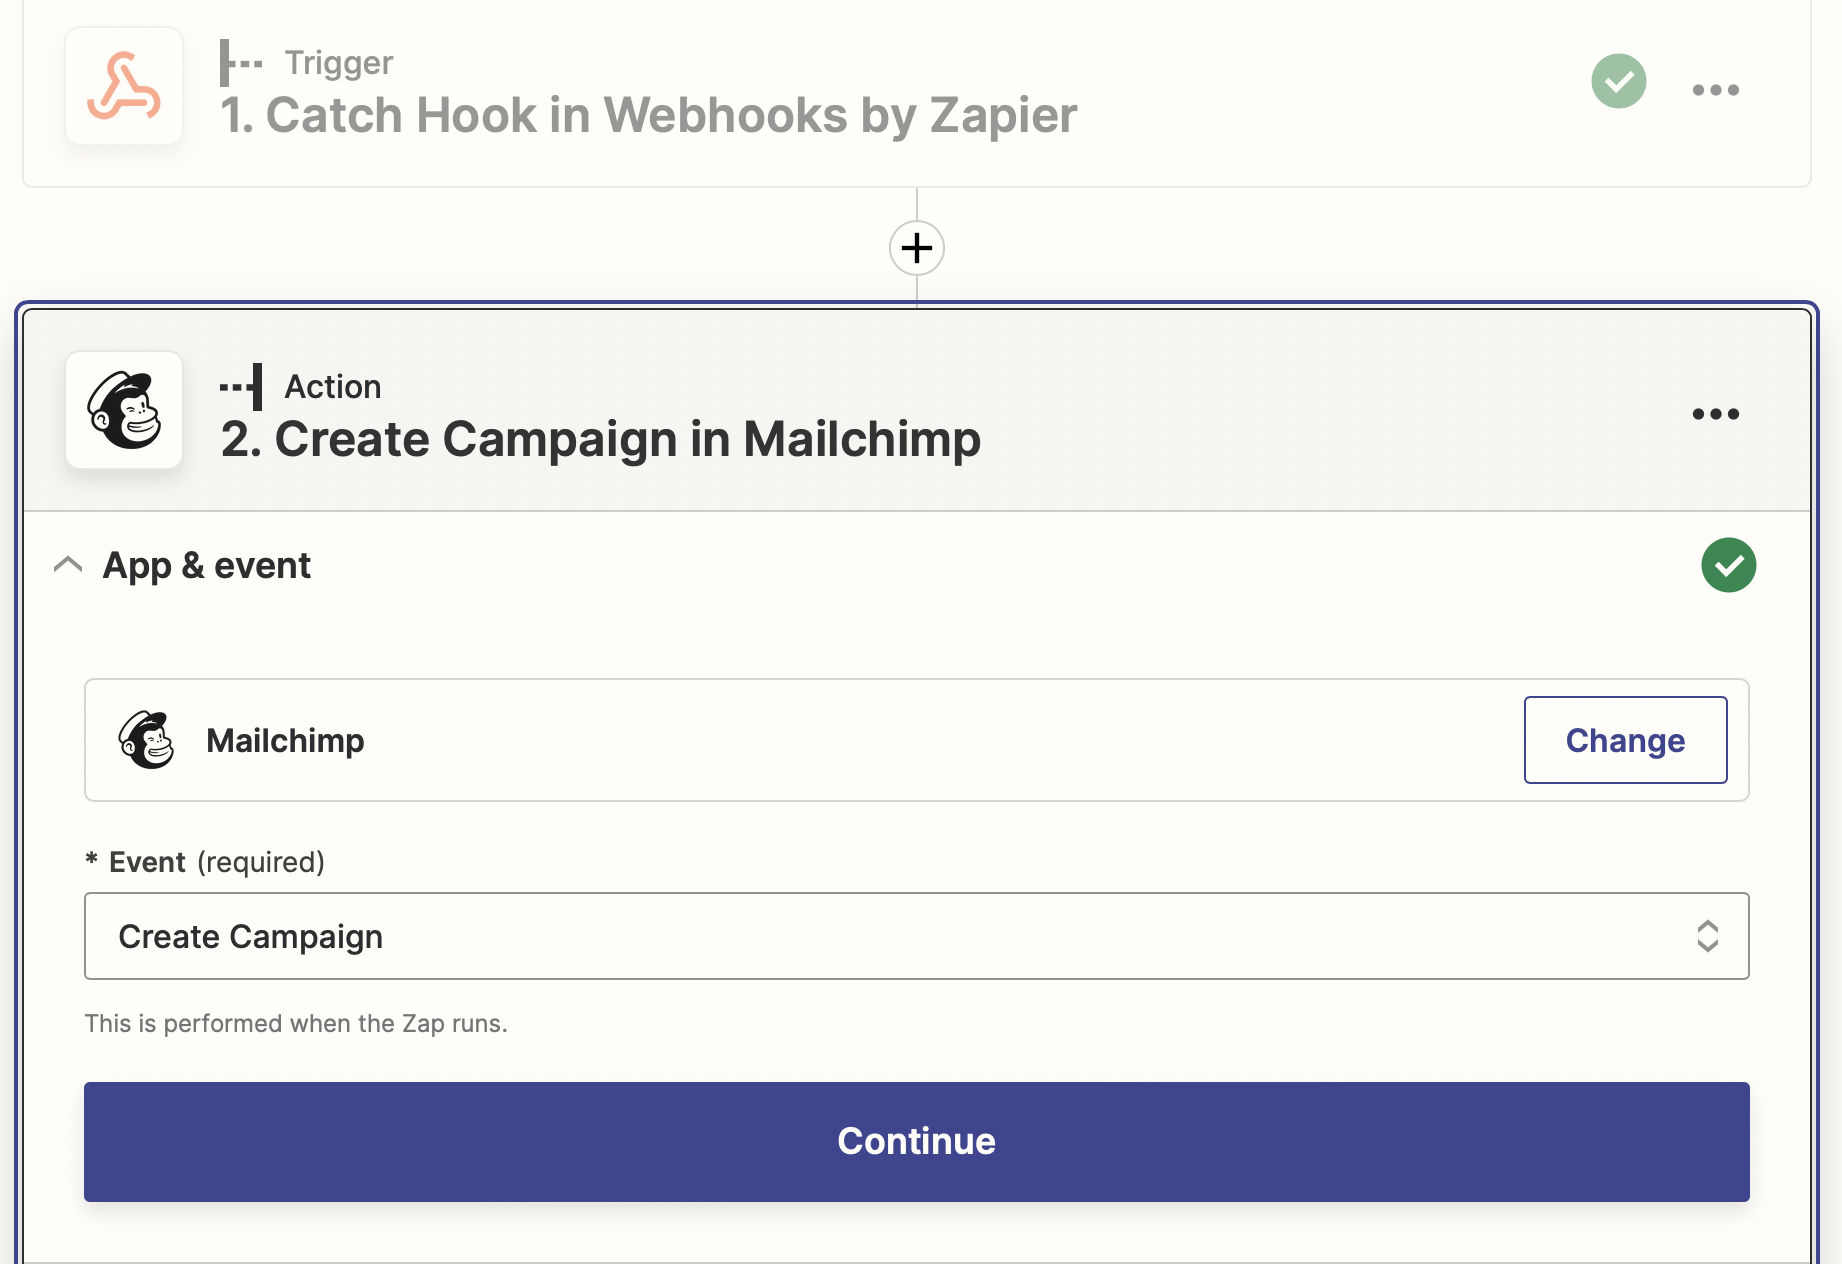Screen dimensions: 1842x1264
Task: Add a step with the plus button
Action: tap(916, 248)
